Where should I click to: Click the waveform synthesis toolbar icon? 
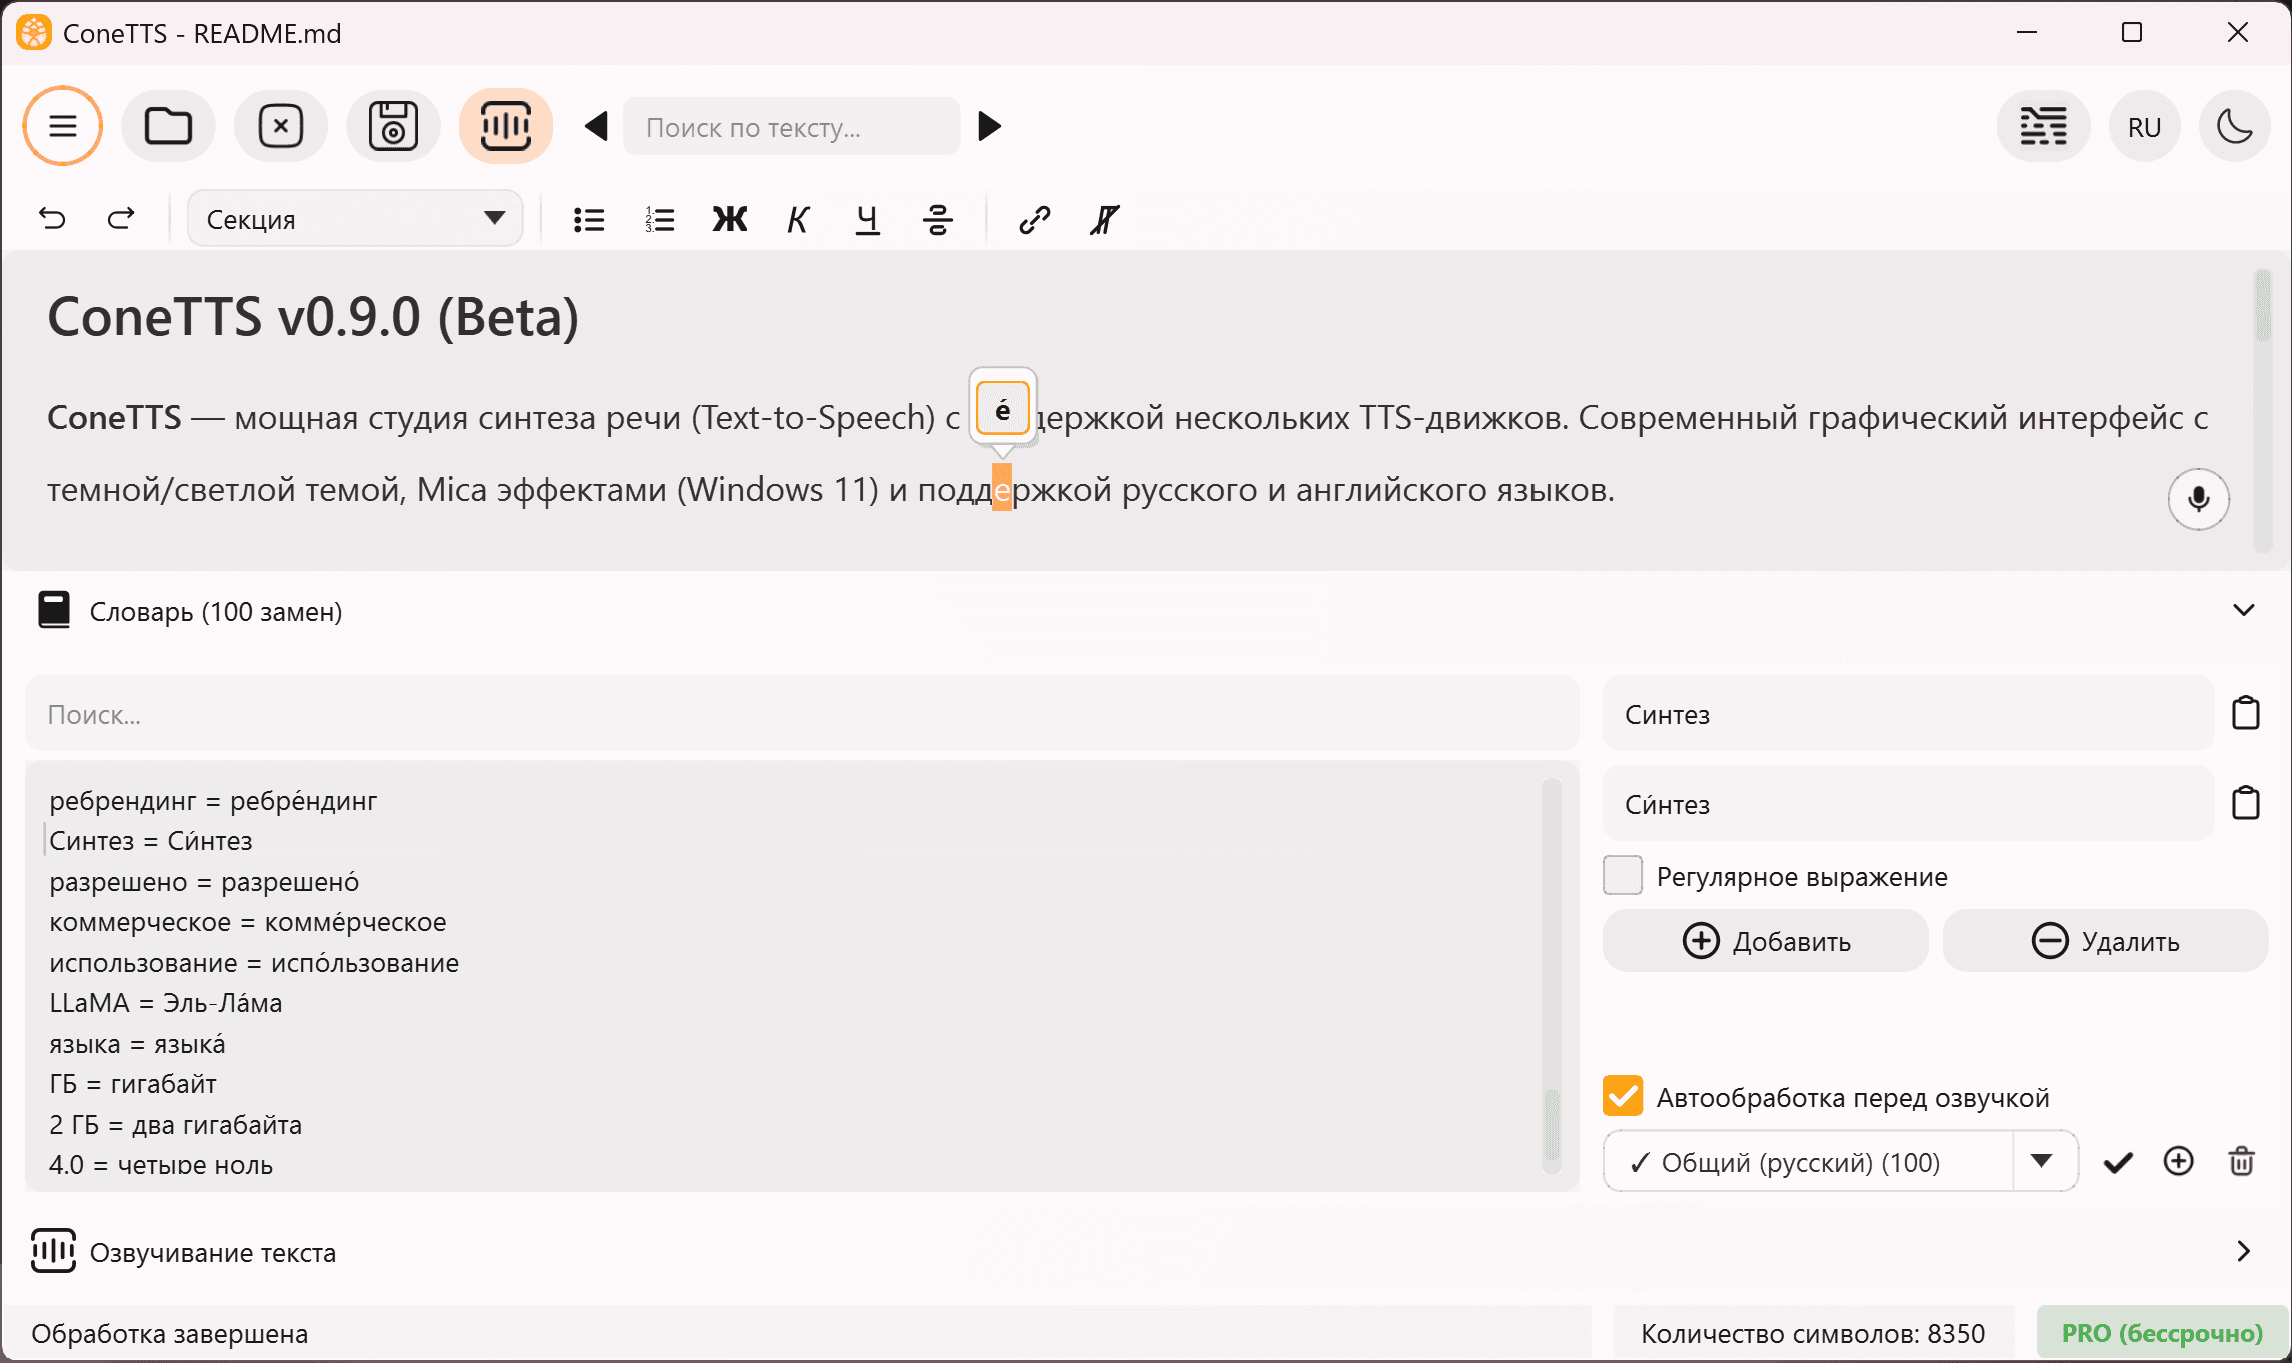point(506,126)
